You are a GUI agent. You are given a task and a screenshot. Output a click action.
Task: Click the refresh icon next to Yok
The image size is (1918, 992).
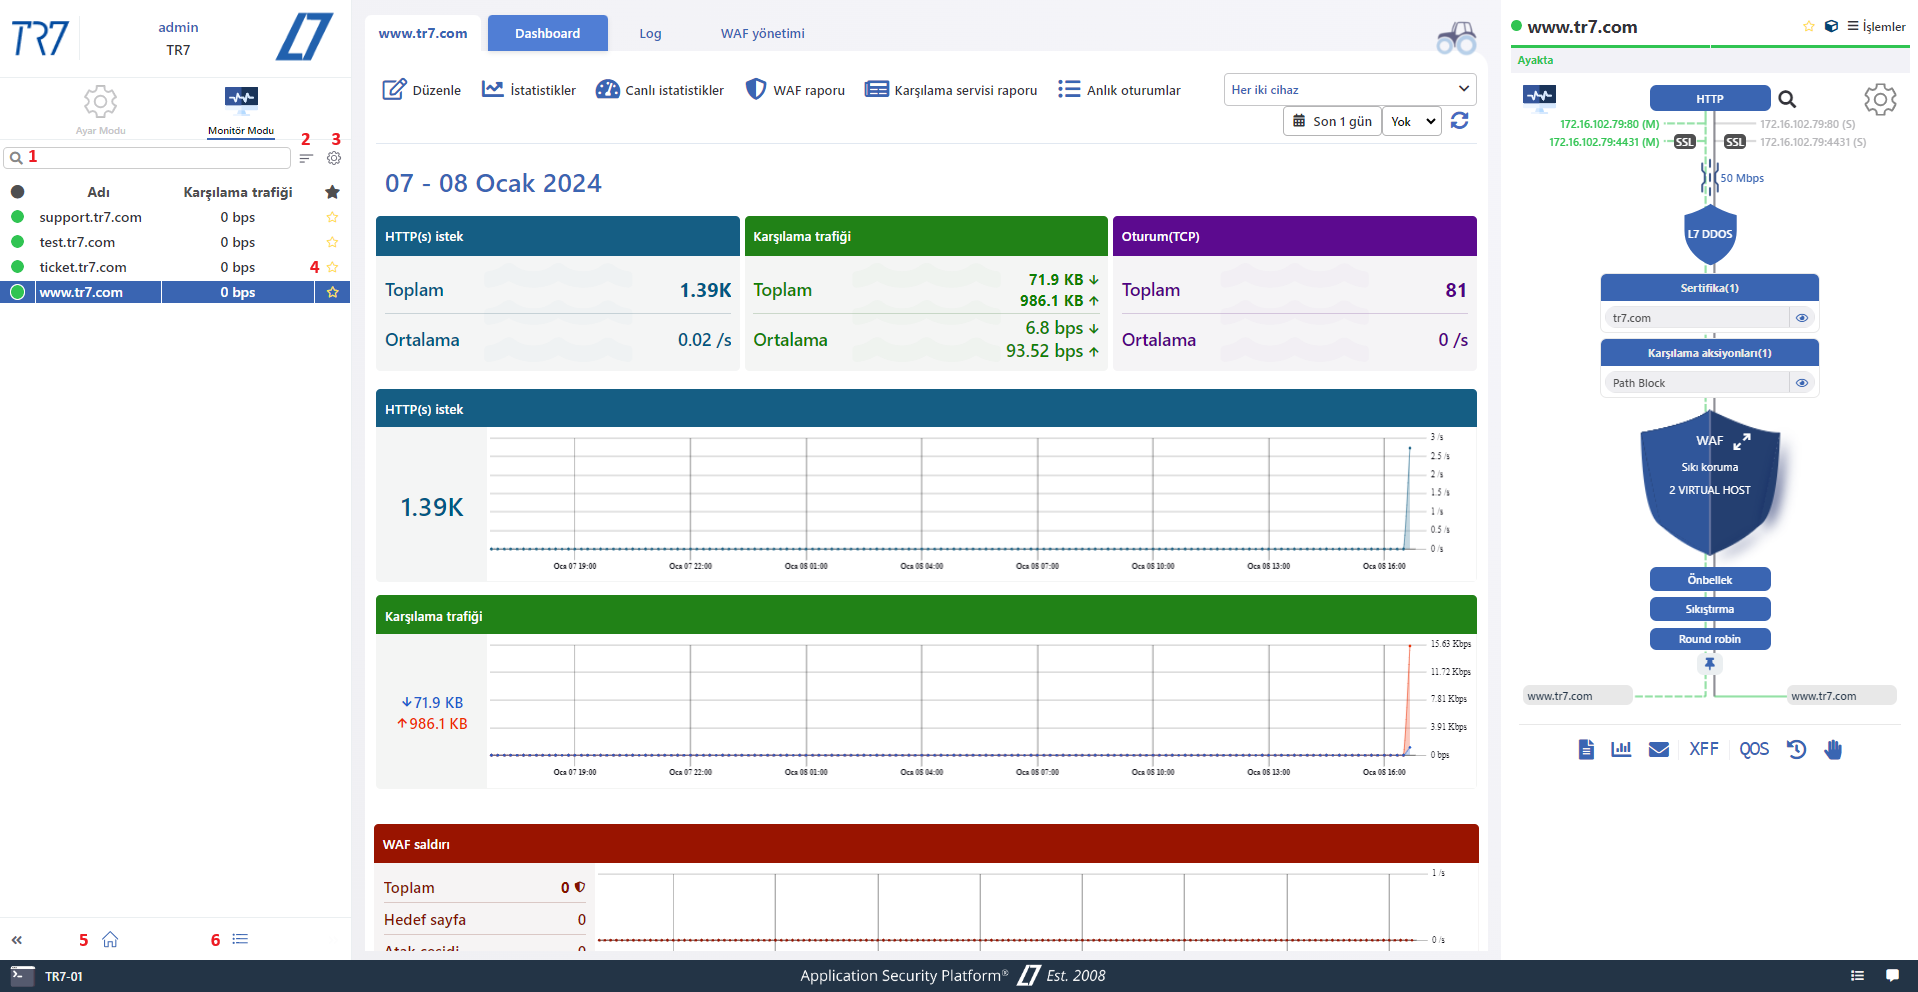(x=1460, y=121)
